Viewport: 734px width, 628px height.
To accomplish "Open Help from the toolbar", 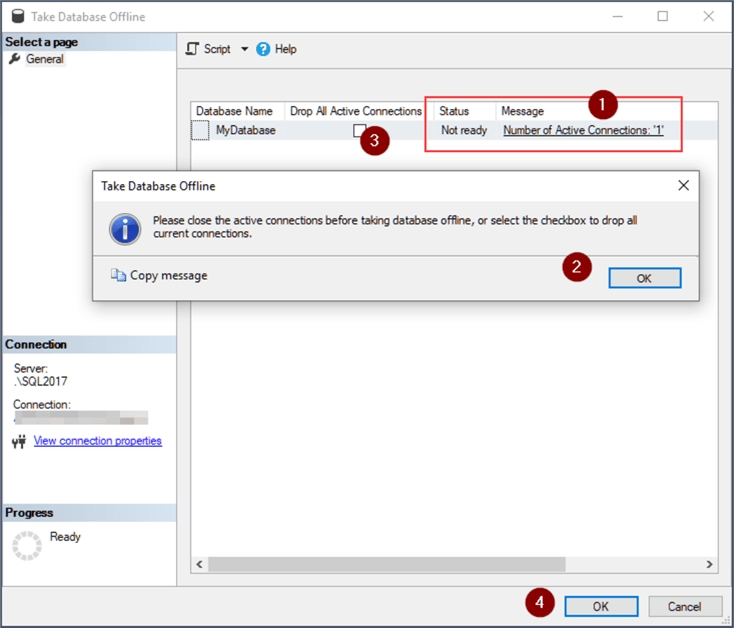I will pos(276,49).
